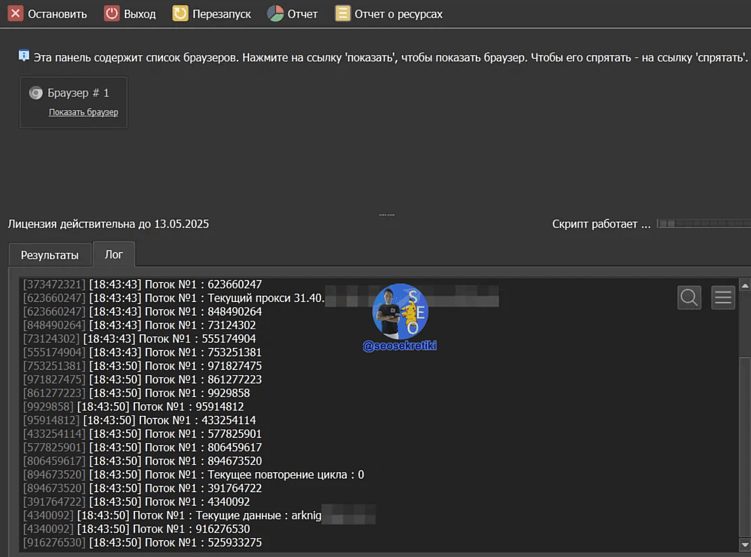Click the red Остановить stop icon
The height and width of the screenshot is (557, 751).
click(x=15, y=13)
